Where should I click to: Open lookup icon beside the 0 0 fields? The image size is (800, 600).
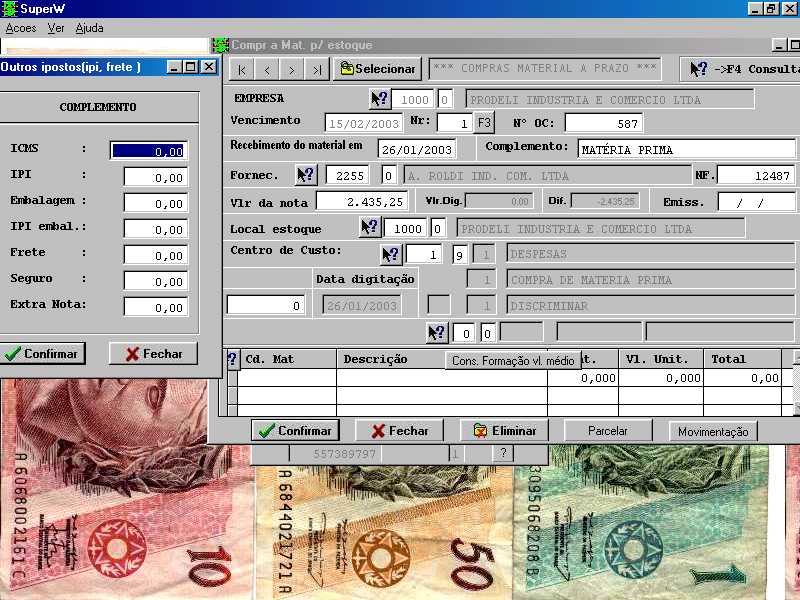(x=437, y=333)
